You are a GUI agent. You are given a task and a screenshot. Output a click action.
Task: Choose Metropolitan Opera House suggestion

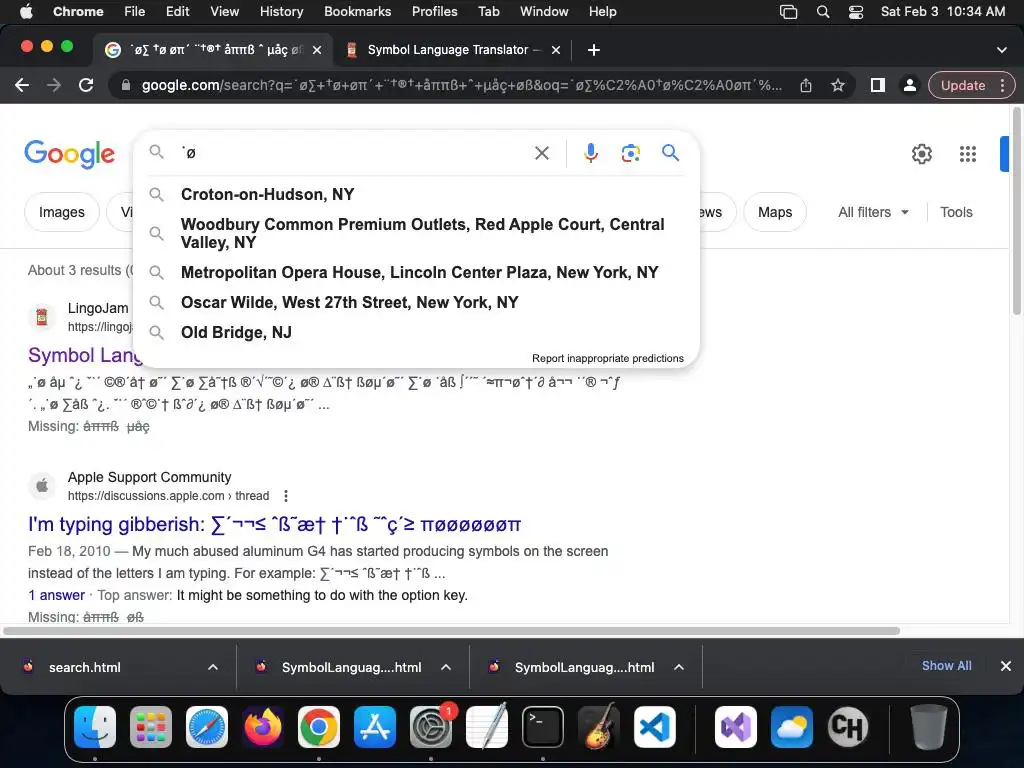(x=415, y=272)
